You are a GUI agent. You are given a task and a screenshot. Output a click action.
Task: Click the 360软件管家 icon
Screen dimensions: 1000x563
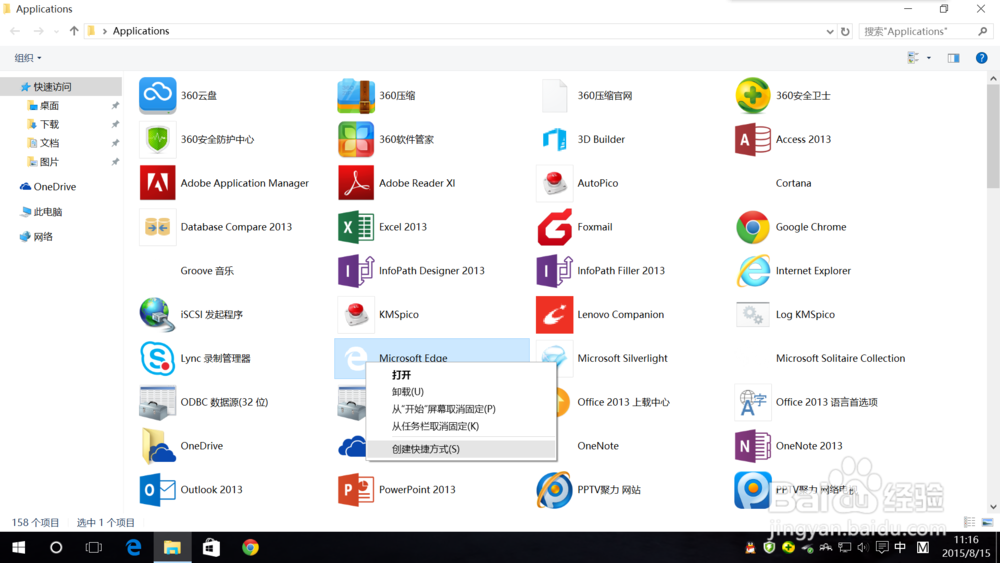(356, 139)
